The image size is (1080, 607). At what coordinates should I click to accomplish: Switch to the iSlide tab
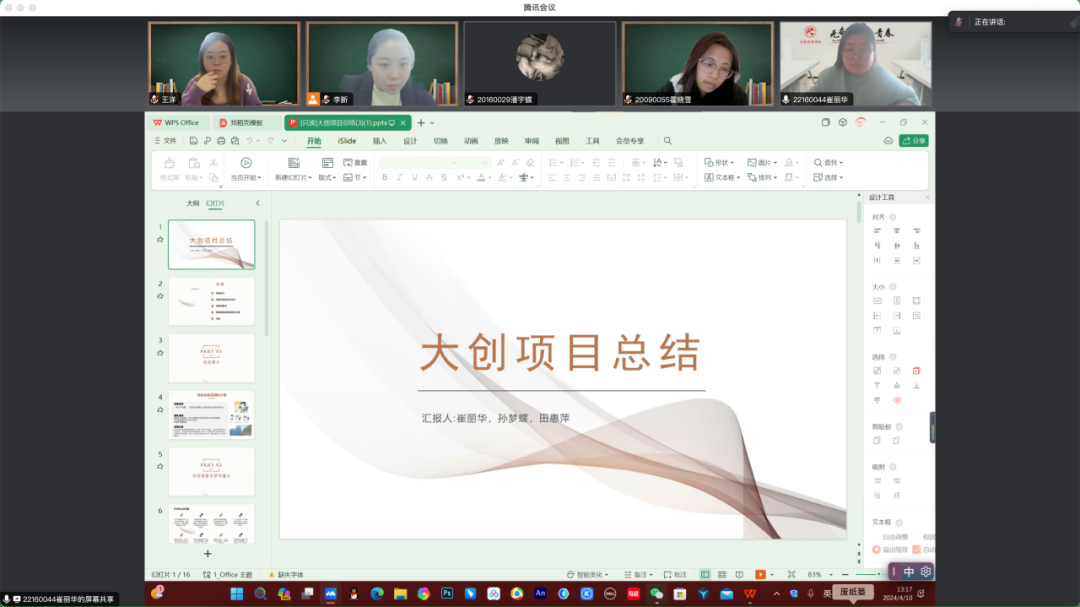pyautogui.click(x=347, y=141)
